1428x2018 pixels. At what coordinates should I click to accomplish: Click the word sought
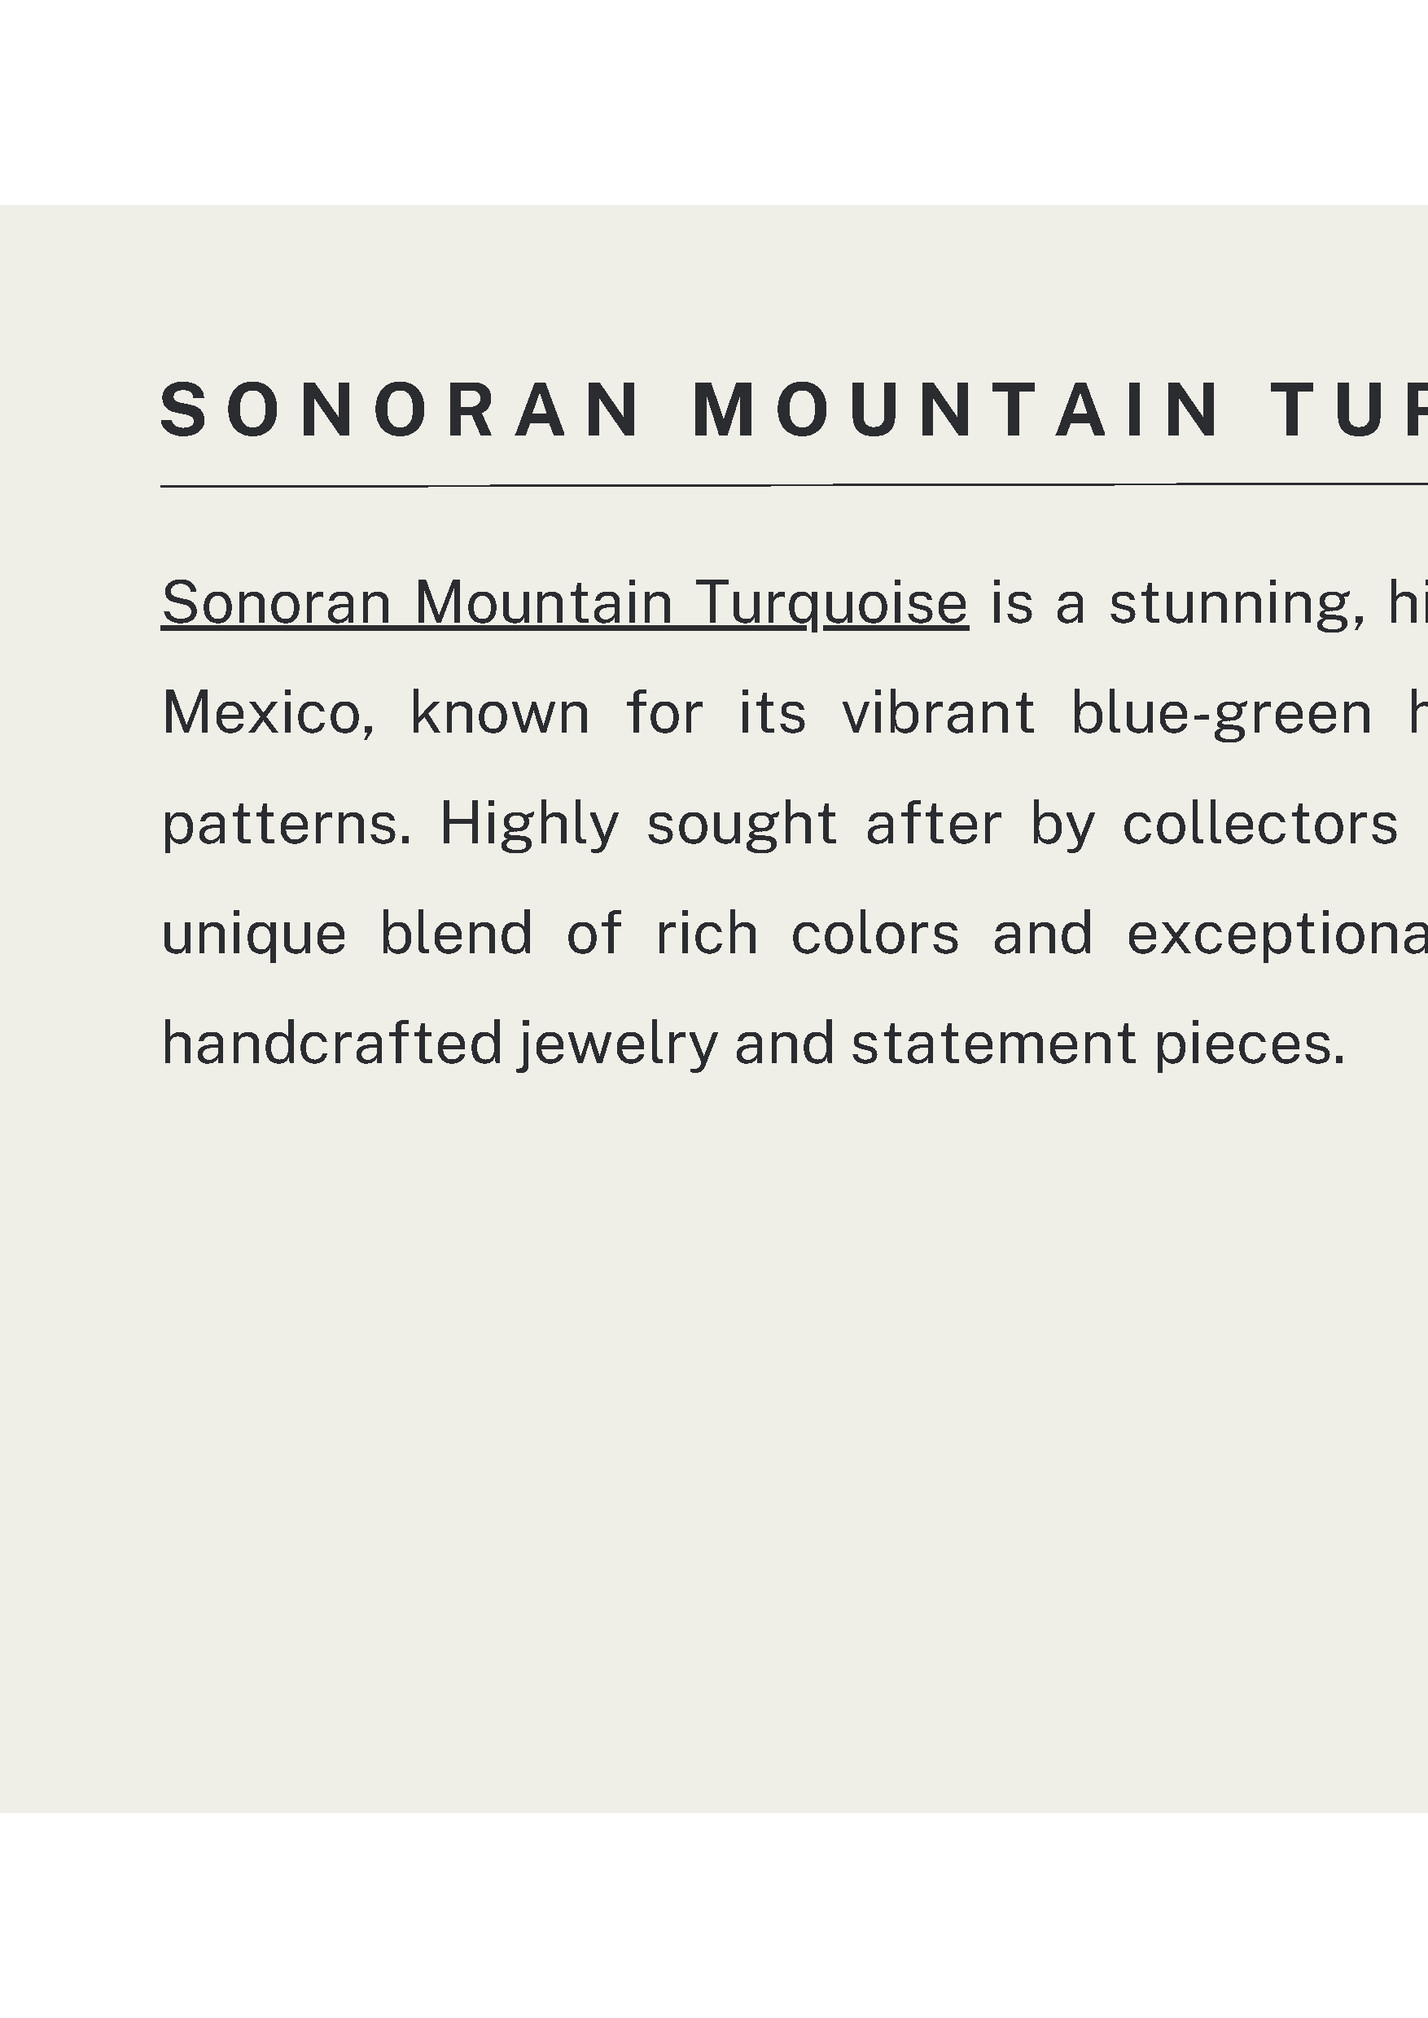(x=741, y=825)
